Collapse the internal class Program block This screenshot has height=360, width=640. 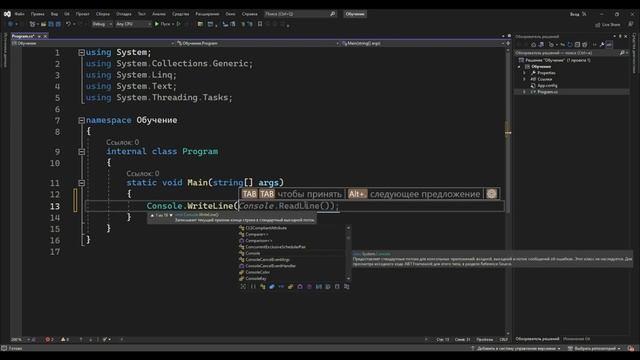tap(81, 151)
